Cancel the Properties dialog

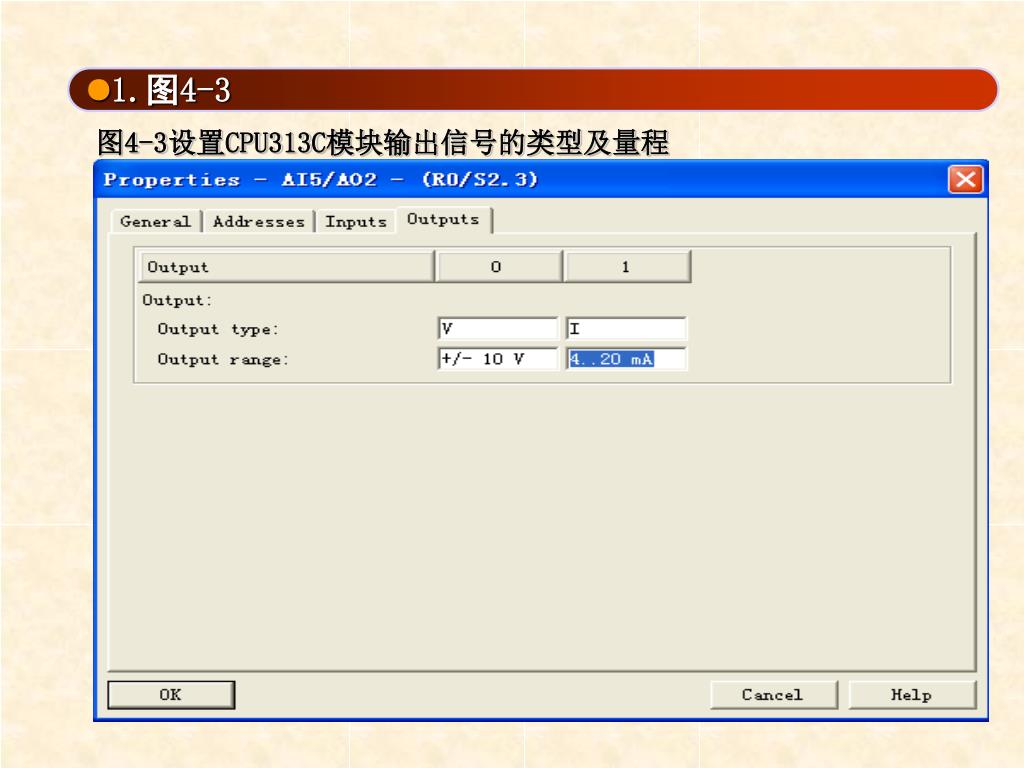773,695
